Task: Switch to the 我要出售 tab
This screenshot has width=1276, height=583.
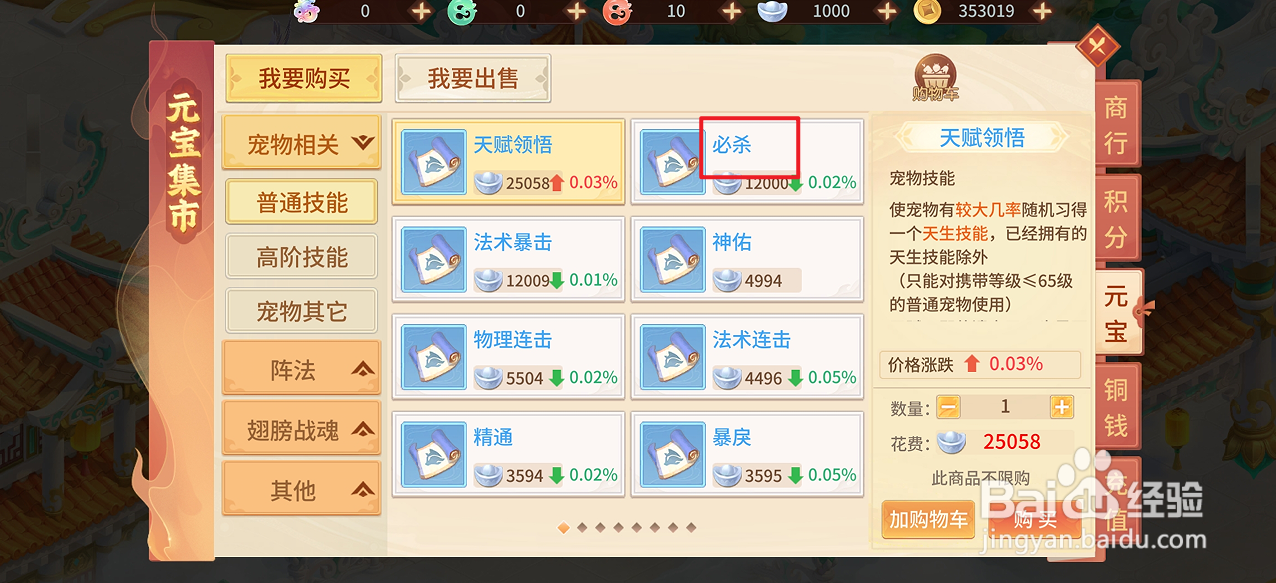Action: click(x=473, y=79)
